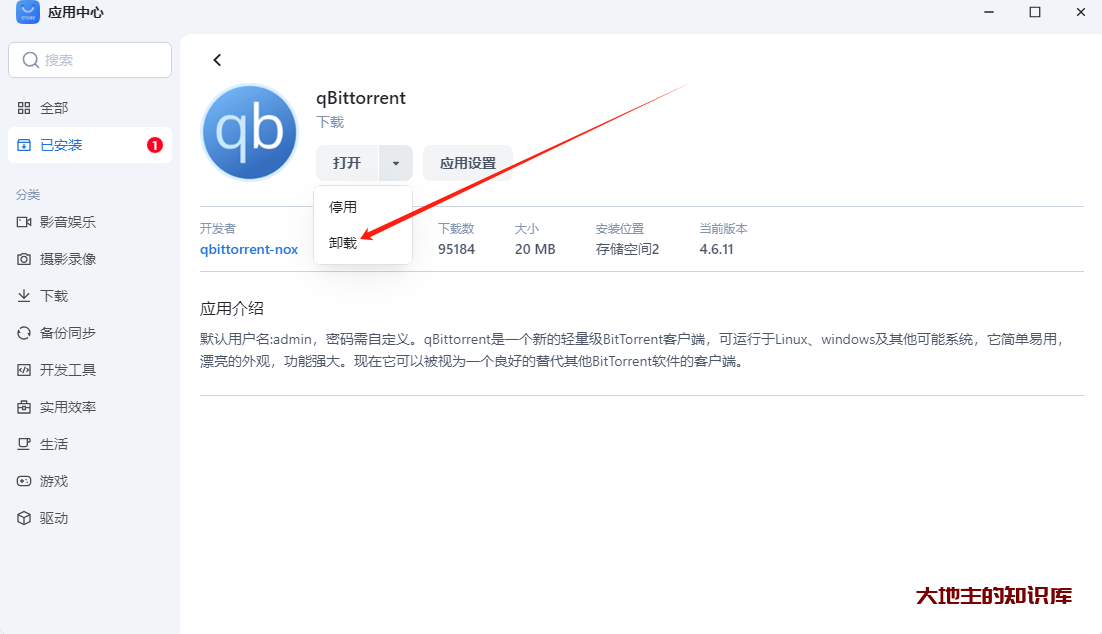Select the 已安装 tab
The height and width of the screenshot is (634, 1102).
(x=90, y=145)
